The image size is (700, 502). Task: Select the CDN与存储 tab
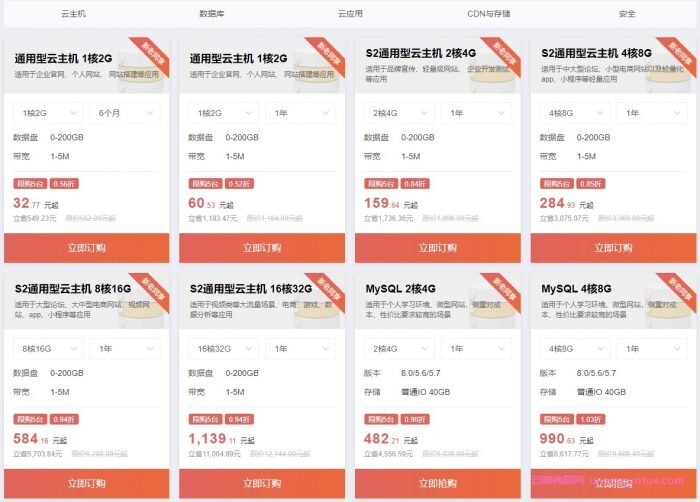tap(488, 13)
